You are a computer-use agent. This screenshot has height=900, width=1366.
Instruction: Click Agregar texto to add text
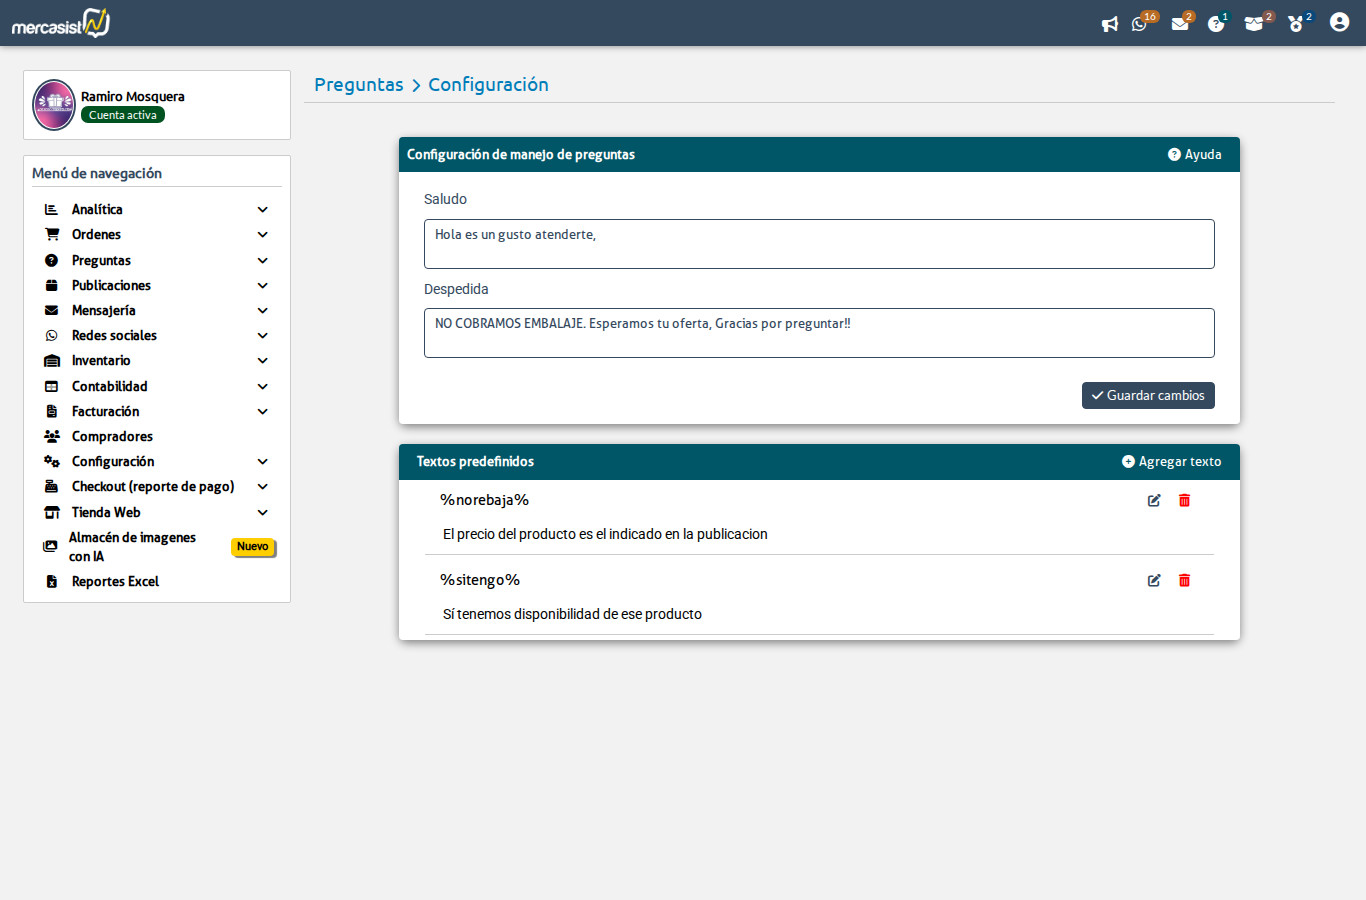click(1171, 462)
